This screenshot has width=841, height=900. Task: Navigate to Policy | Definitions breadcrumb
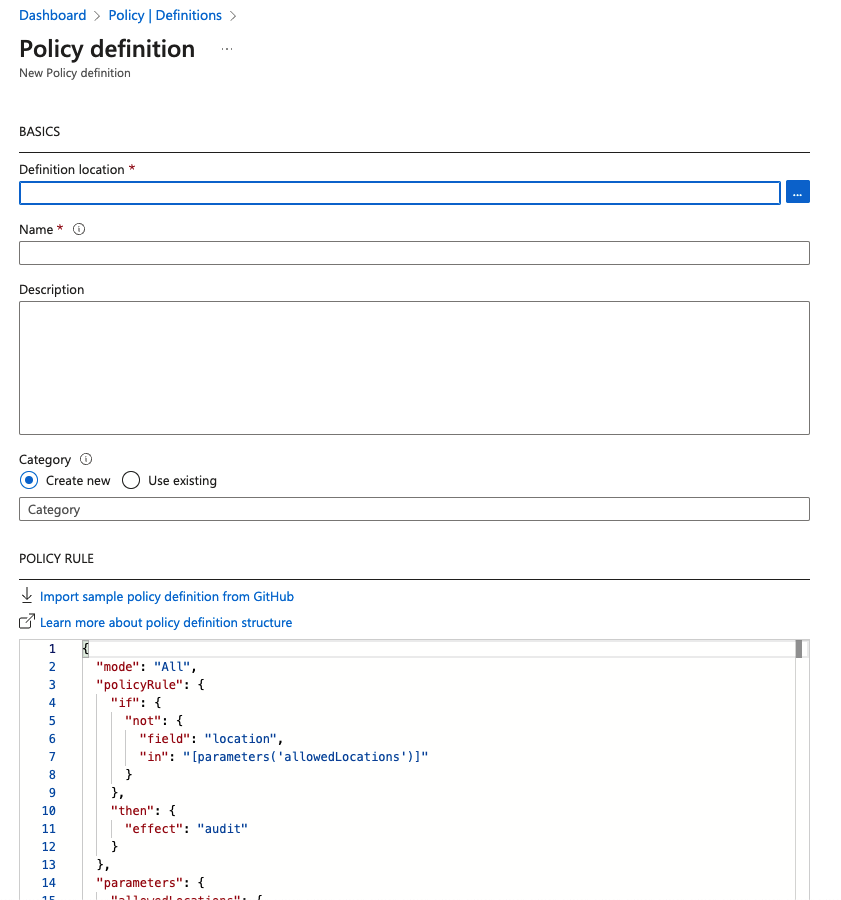pyautogui.click(x=165, y=15)
